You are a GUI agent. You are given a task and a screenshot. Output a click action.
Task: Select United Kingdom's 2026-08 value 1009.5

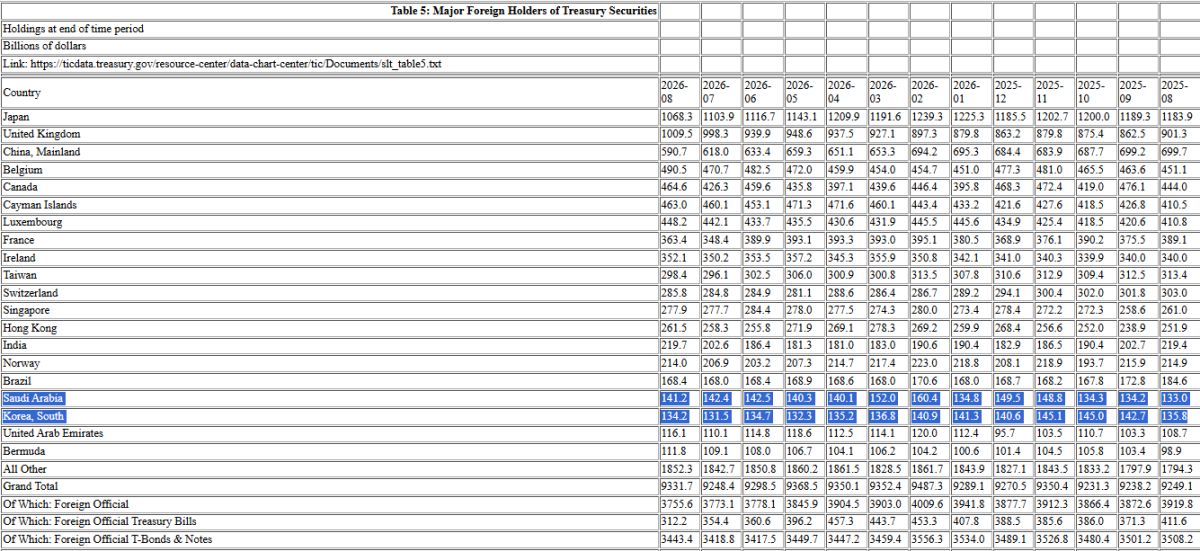click(x=679, y=134)
